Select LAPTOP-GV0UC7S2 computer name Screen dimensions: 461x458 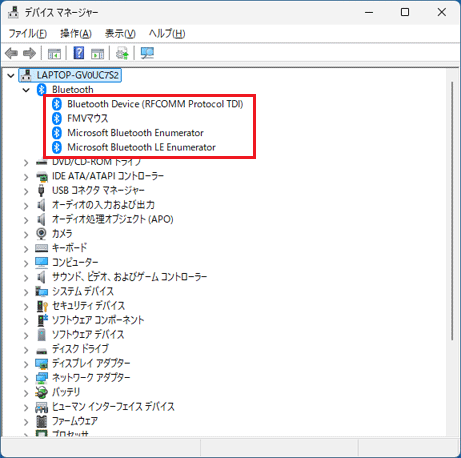pyautogui.click(x=78, y=75)
